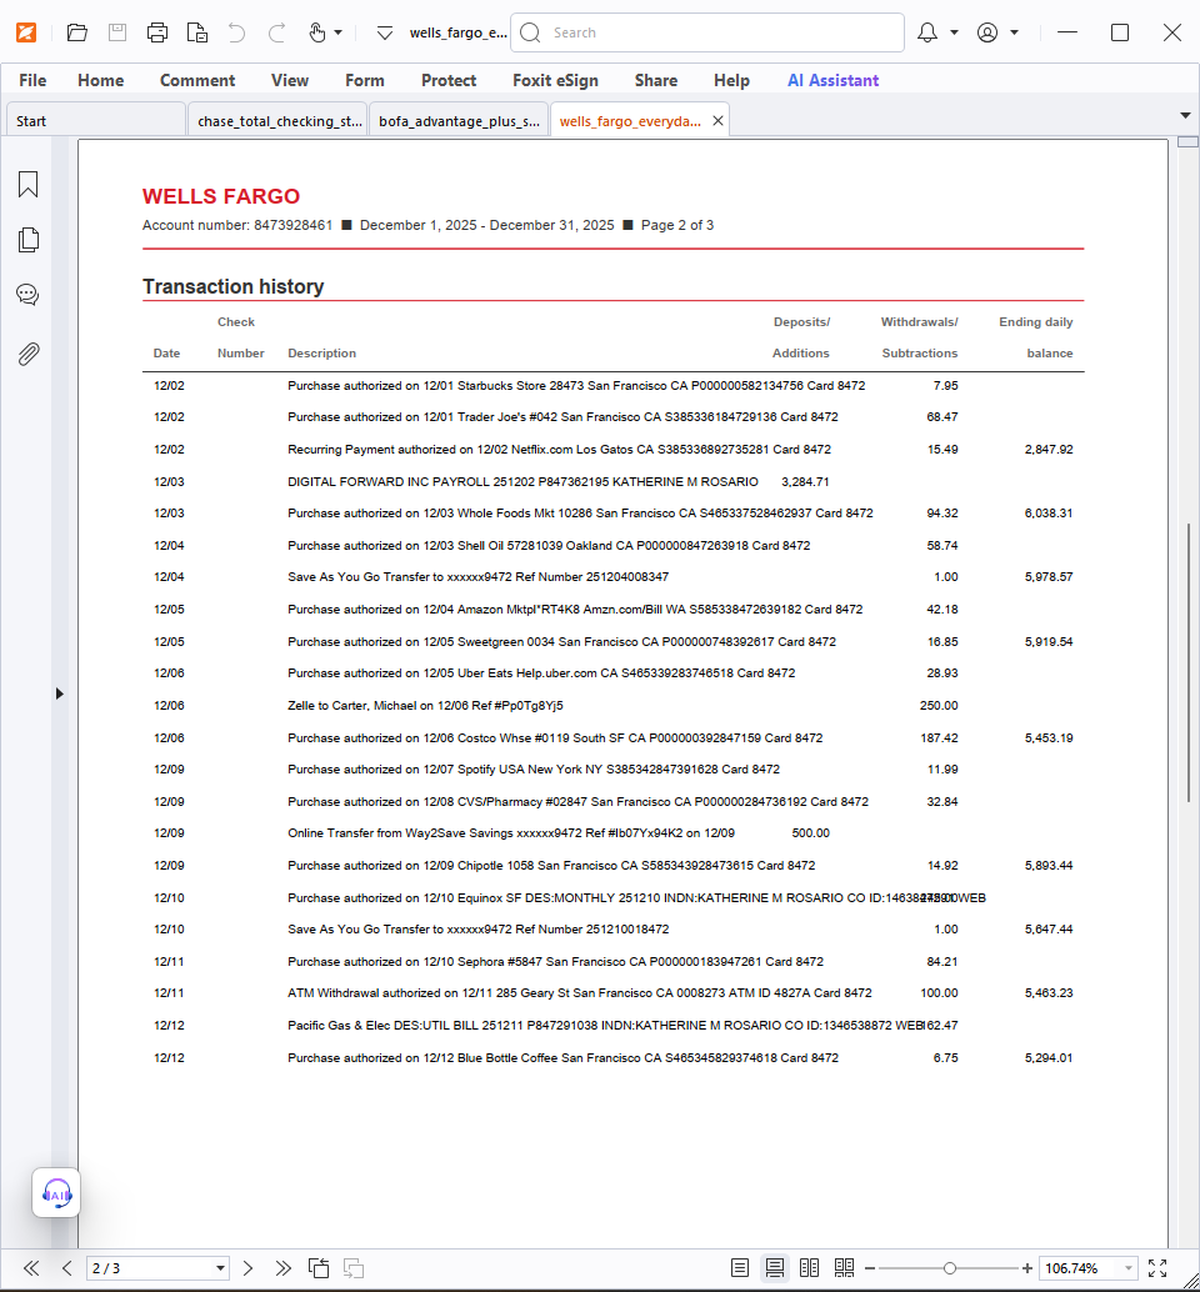Click the Foxit application logo icon
This screenshot has width=1200, height=1292.
(x=26, y=33)
